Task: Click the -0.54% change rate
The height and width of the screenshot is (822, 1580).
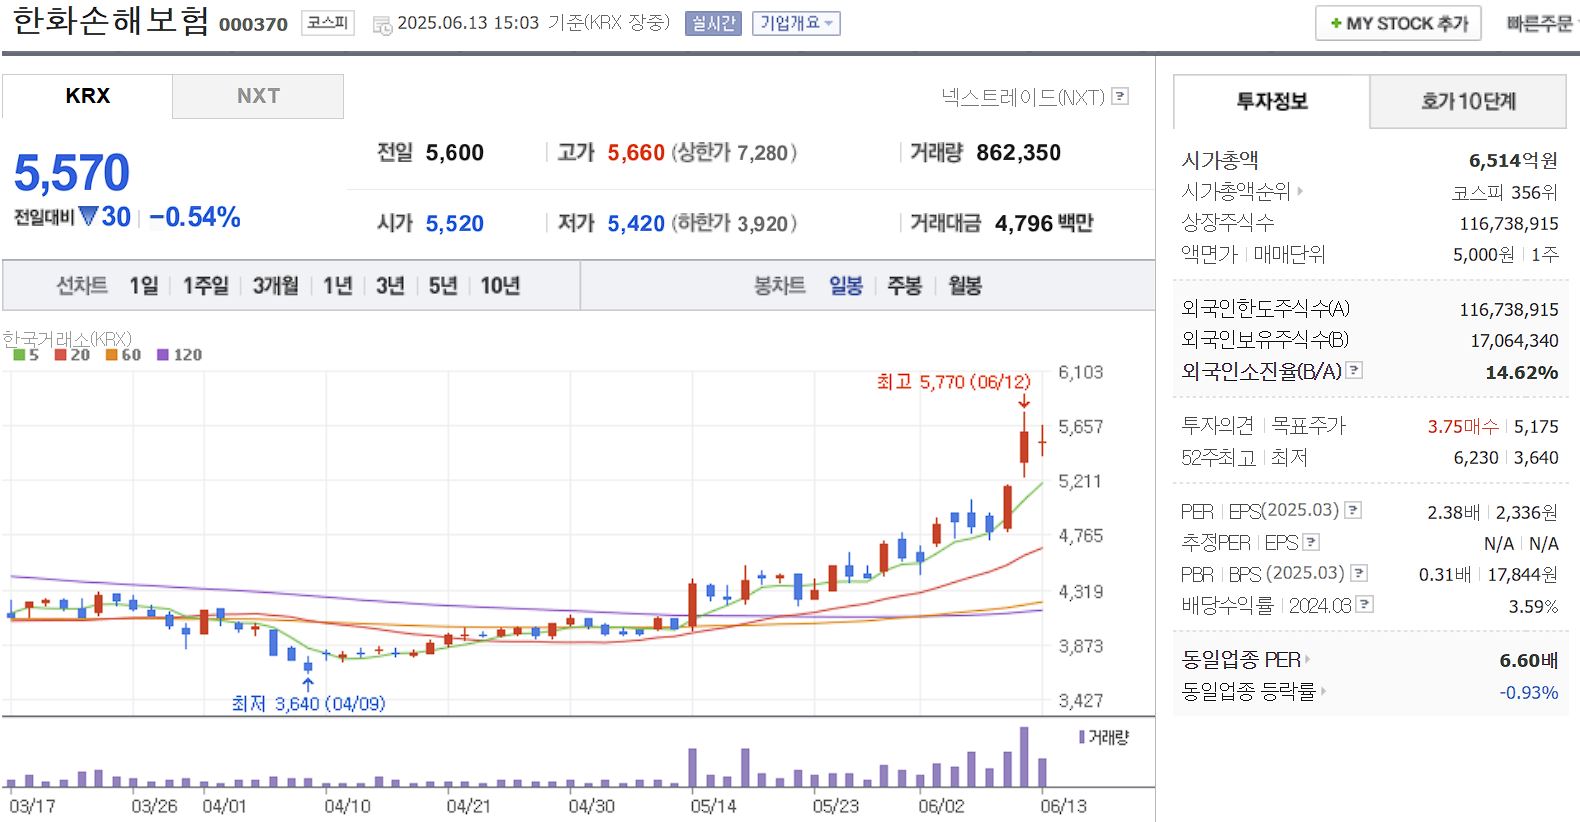Action: (x=195, y=217)
